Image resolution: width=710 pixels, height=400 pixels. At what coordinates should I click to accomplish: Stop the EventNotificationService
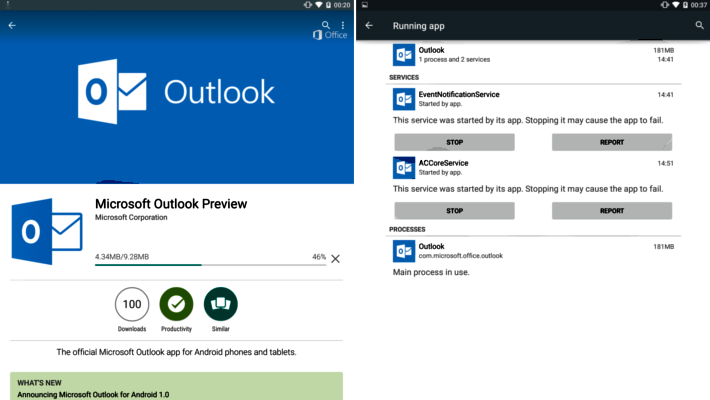454,142
